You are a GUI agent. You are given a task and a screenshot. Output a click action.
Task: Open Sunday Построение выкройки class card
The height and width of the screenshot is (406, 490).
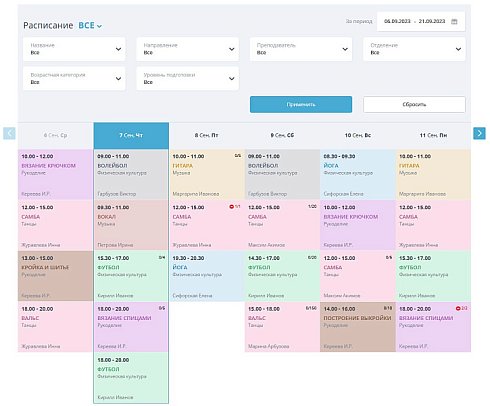(358, 327)
